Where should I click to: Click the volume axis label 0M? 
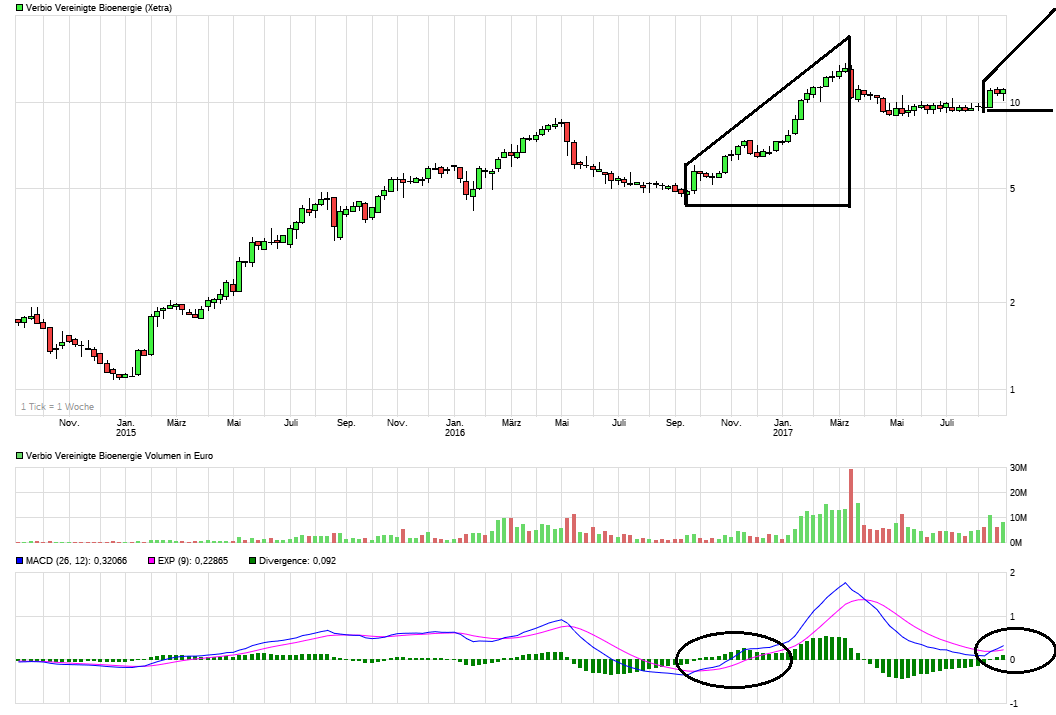click(x=1016, y=542)
